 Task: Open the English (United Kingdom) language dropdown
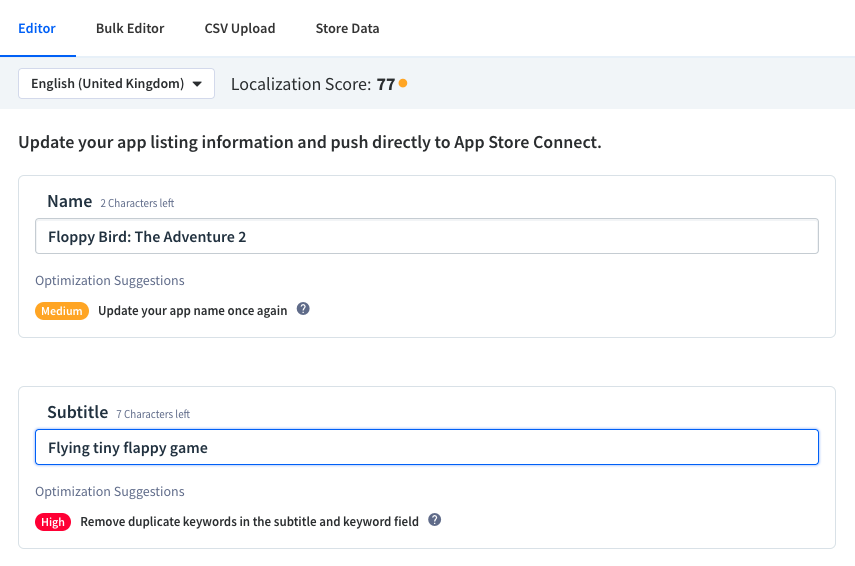[116, 83]
